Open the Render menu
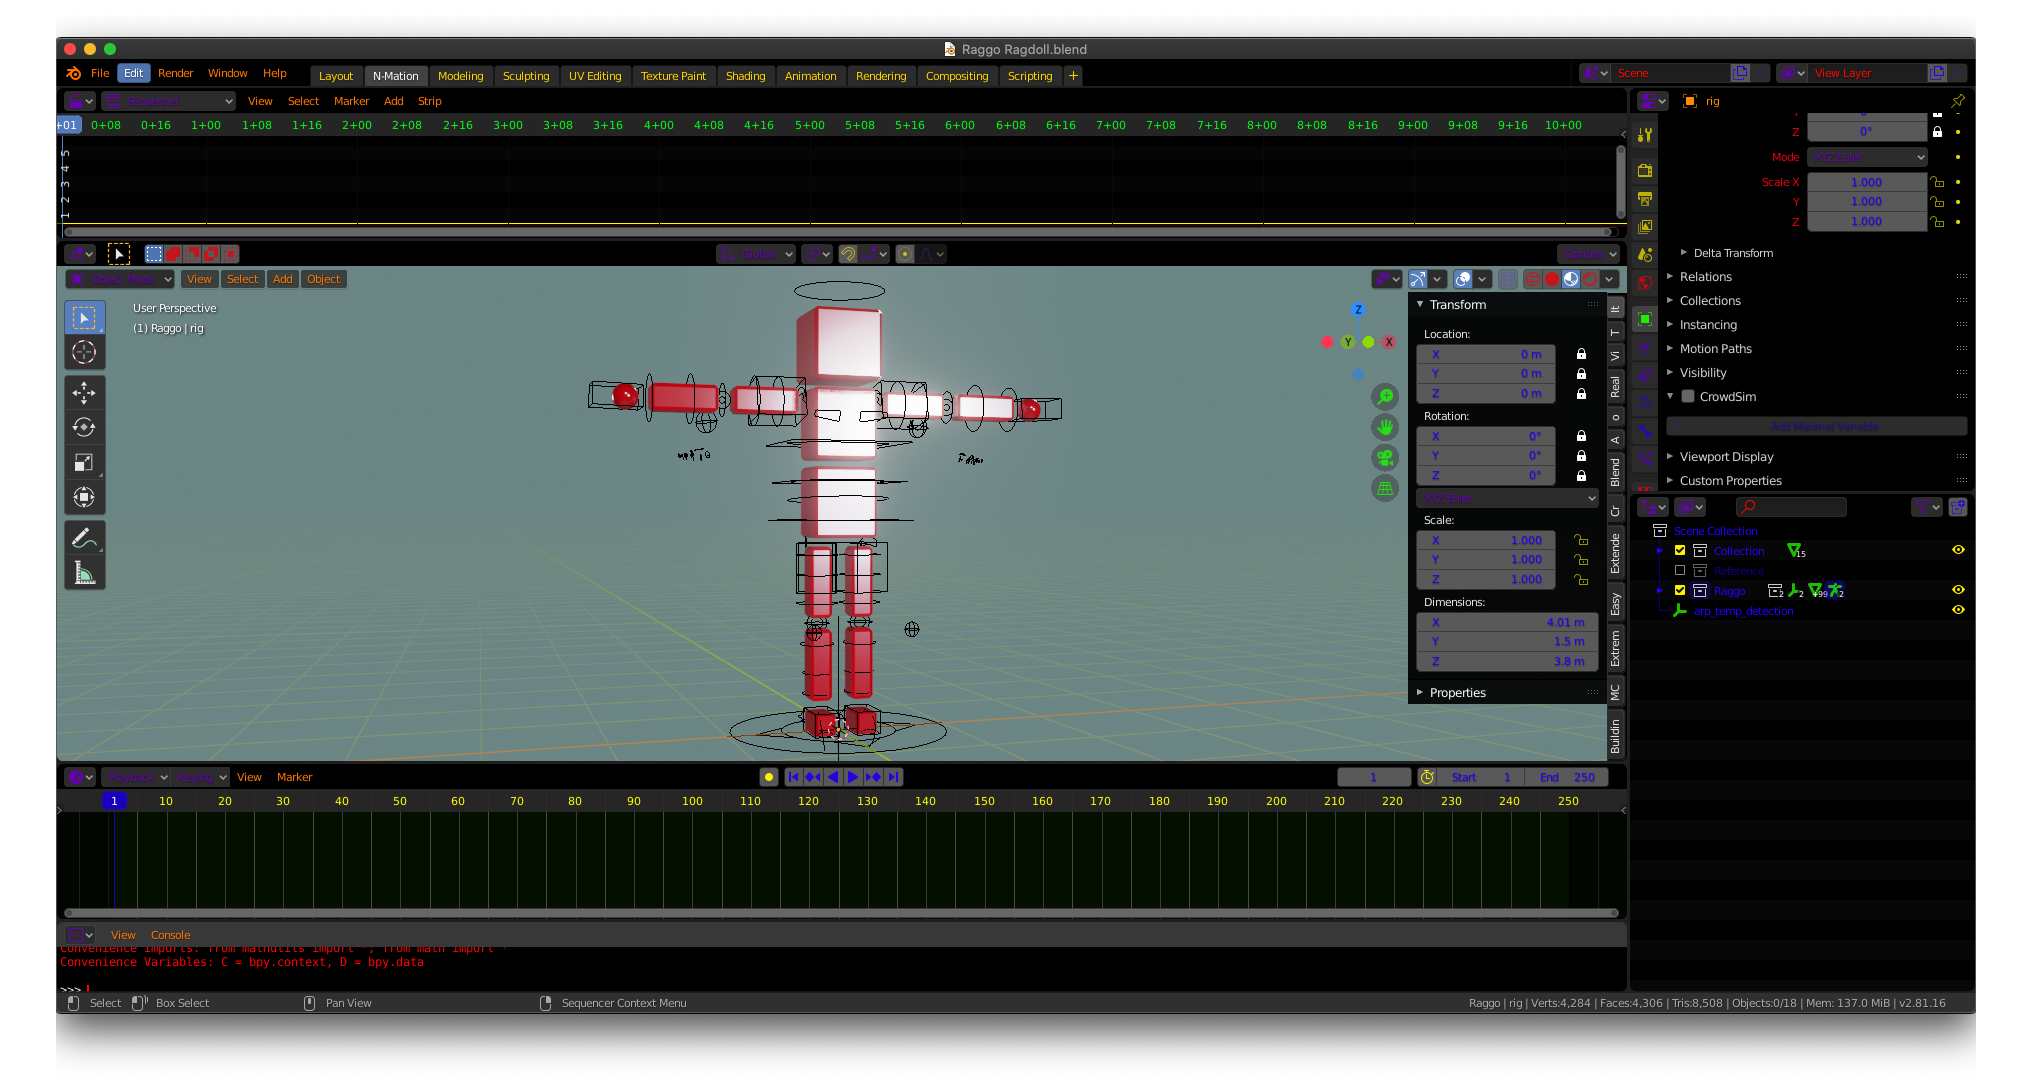 (175, 73)
